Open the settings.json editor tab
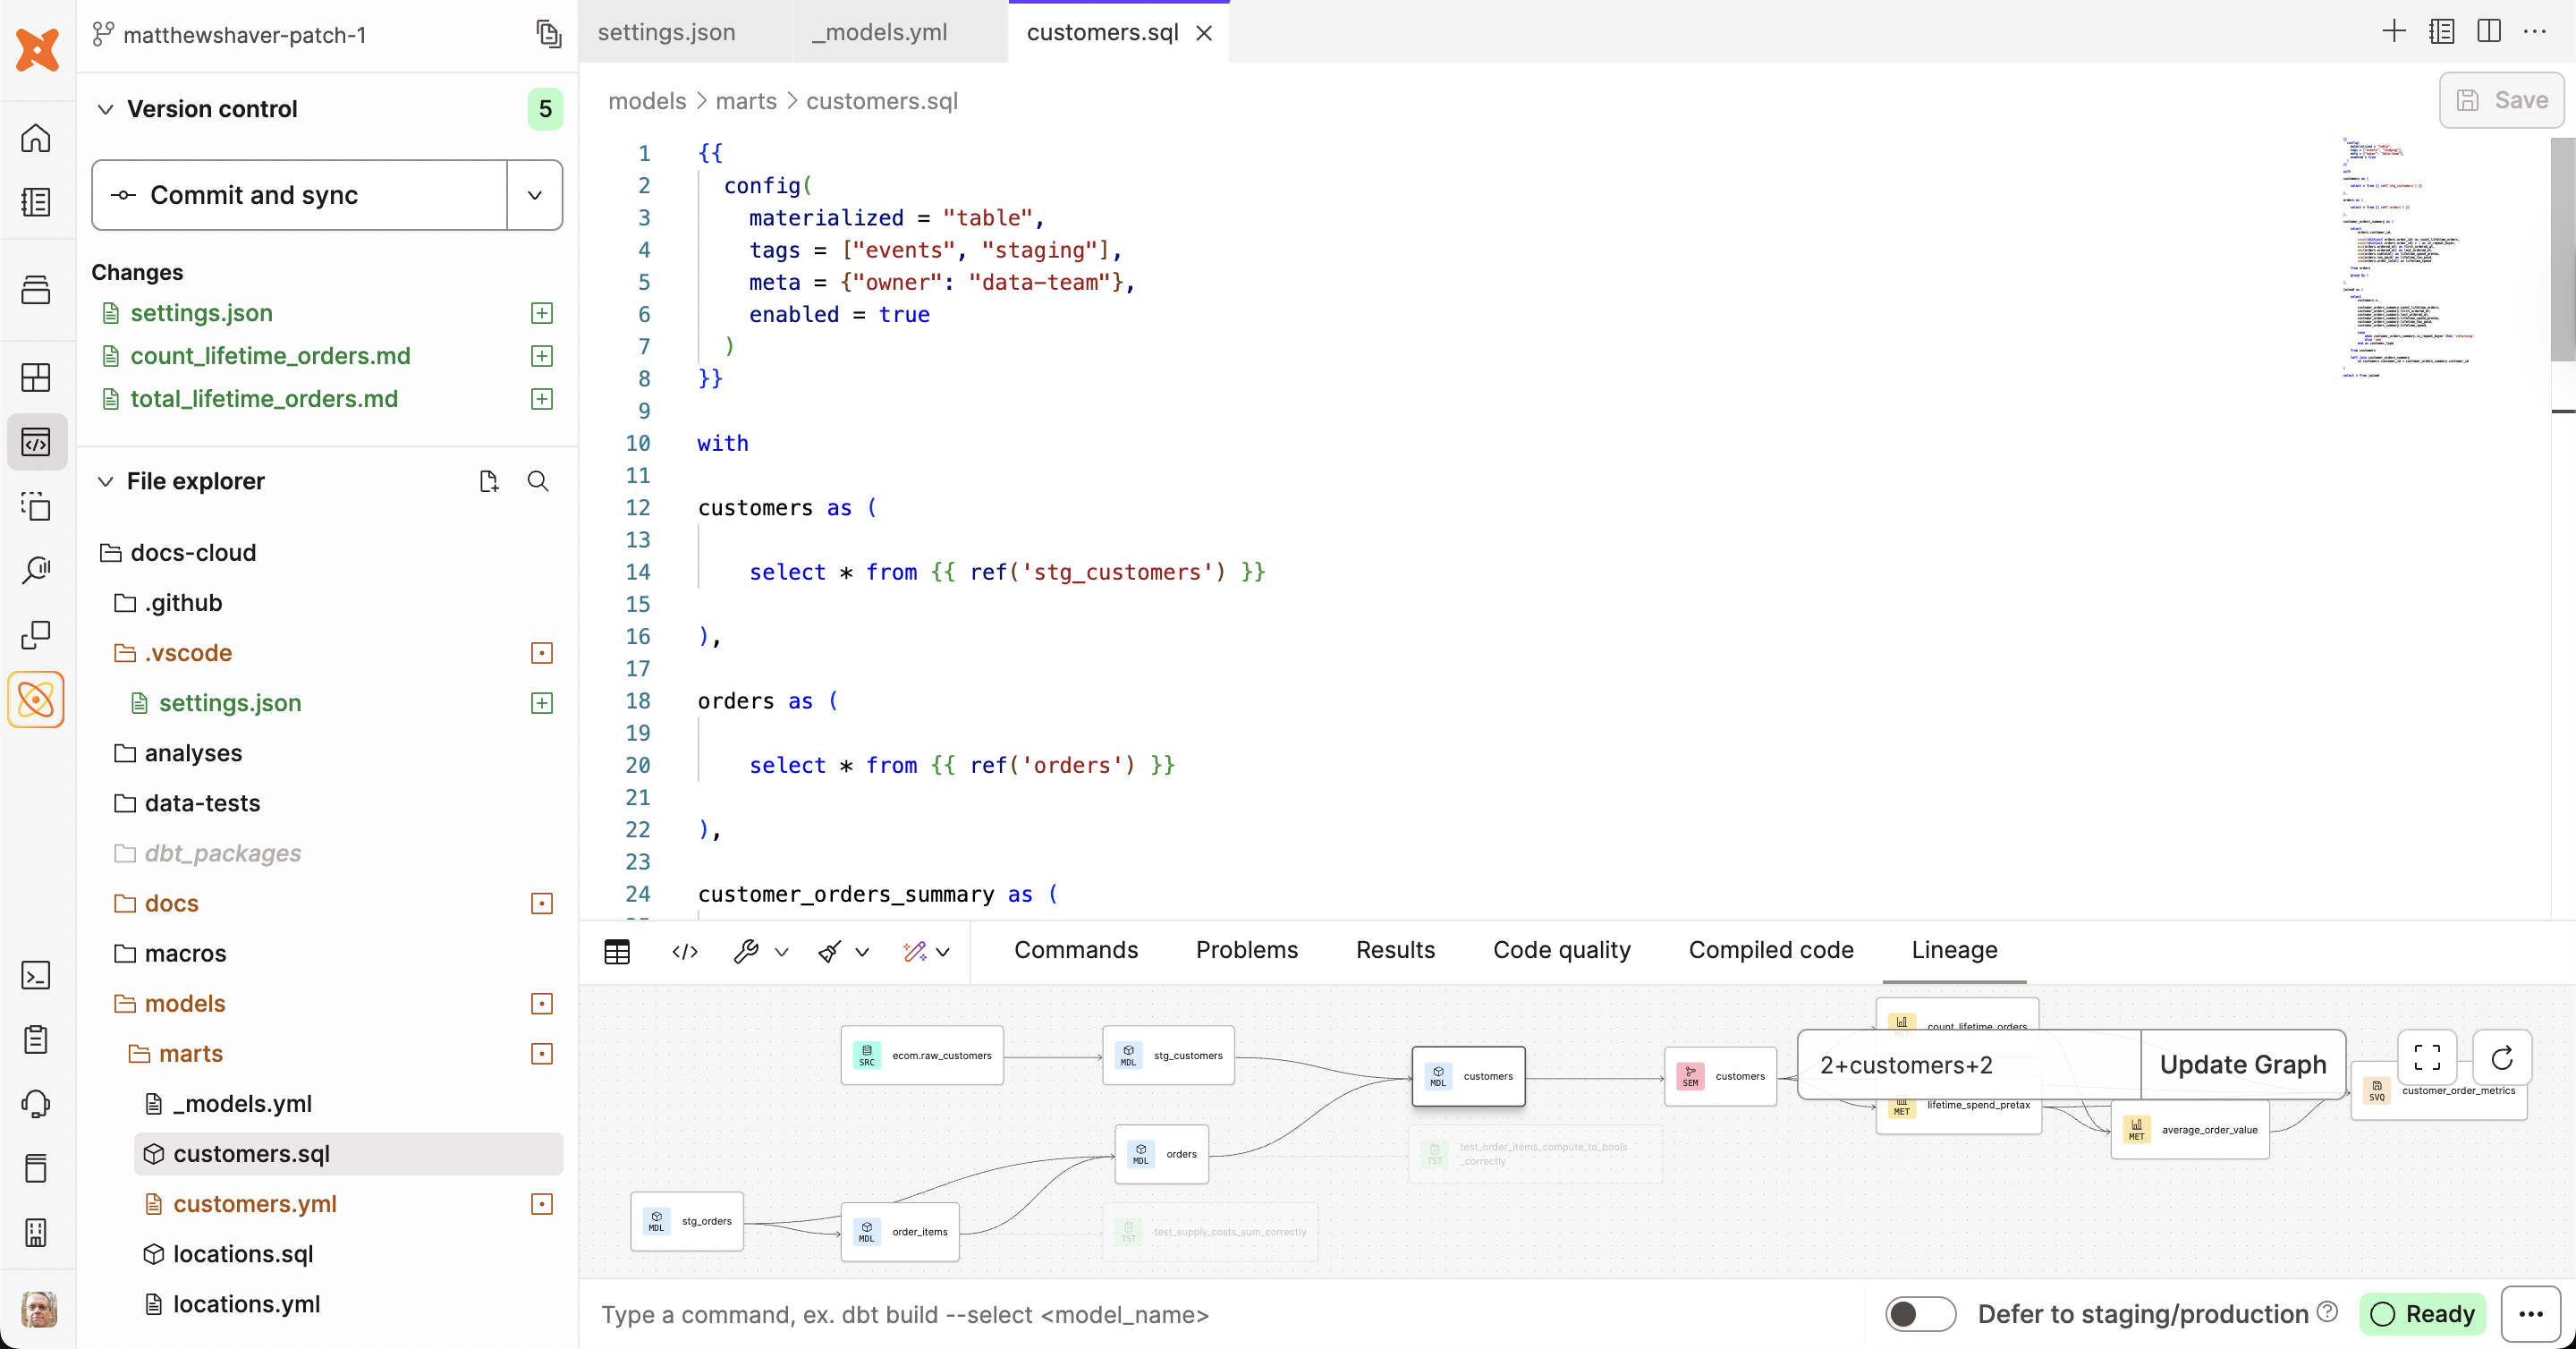 pos(666,31)
